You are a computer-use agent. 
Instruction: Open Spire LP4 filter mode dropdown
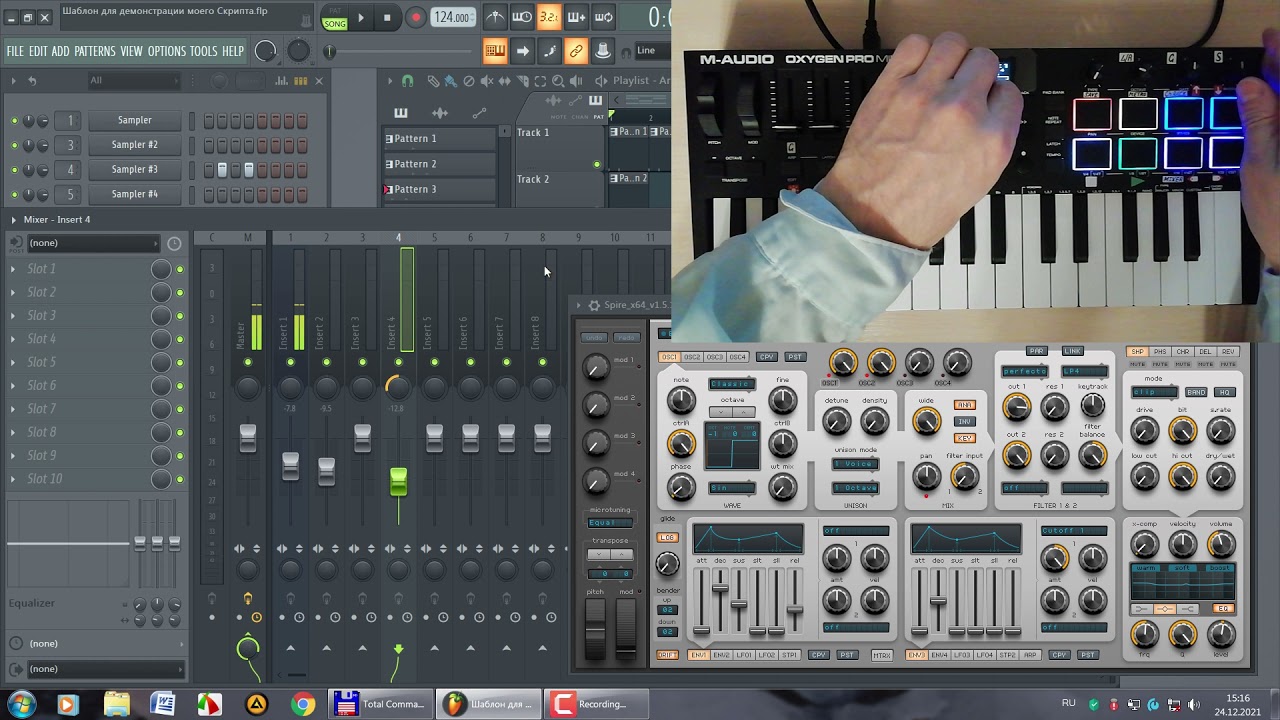[x=1085, y=371]
